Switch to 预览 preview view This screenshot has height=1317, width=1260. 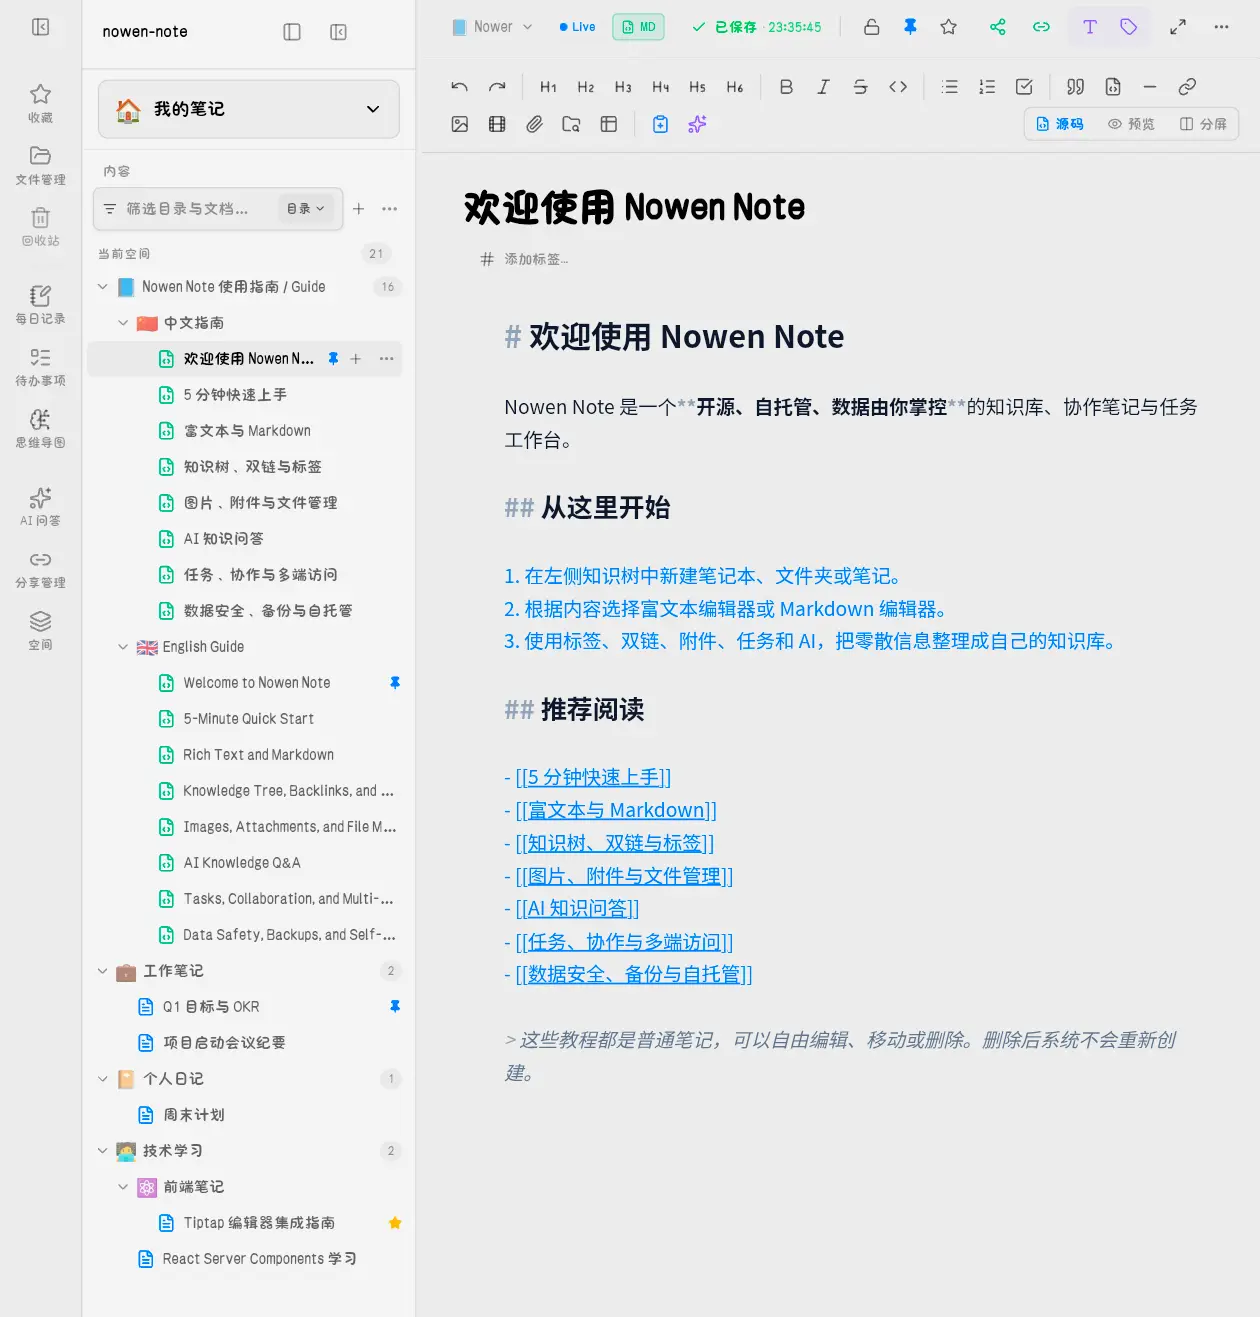click(1131, 124)
